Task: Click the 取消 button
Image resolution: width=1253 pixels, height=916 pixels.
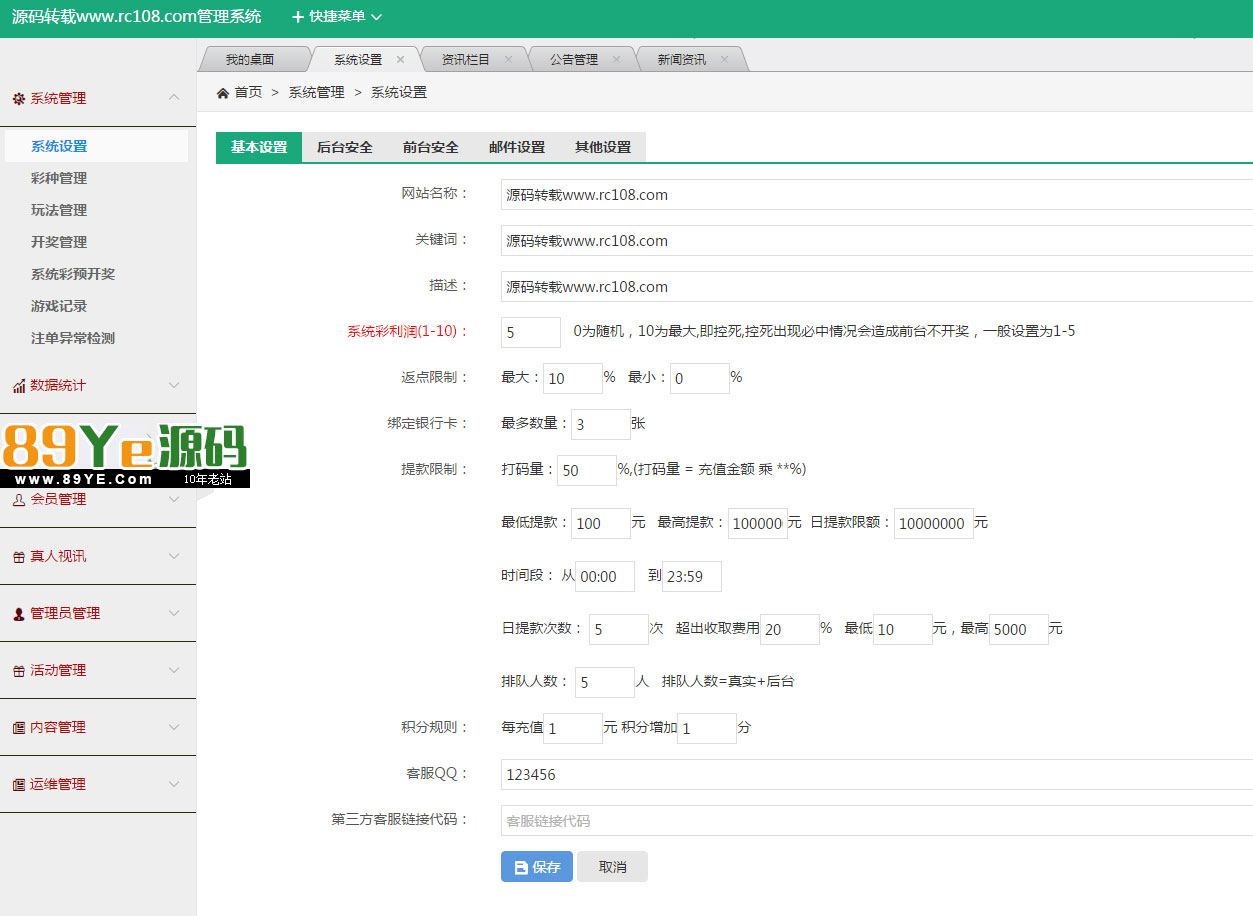Action: tap(612, 867)
